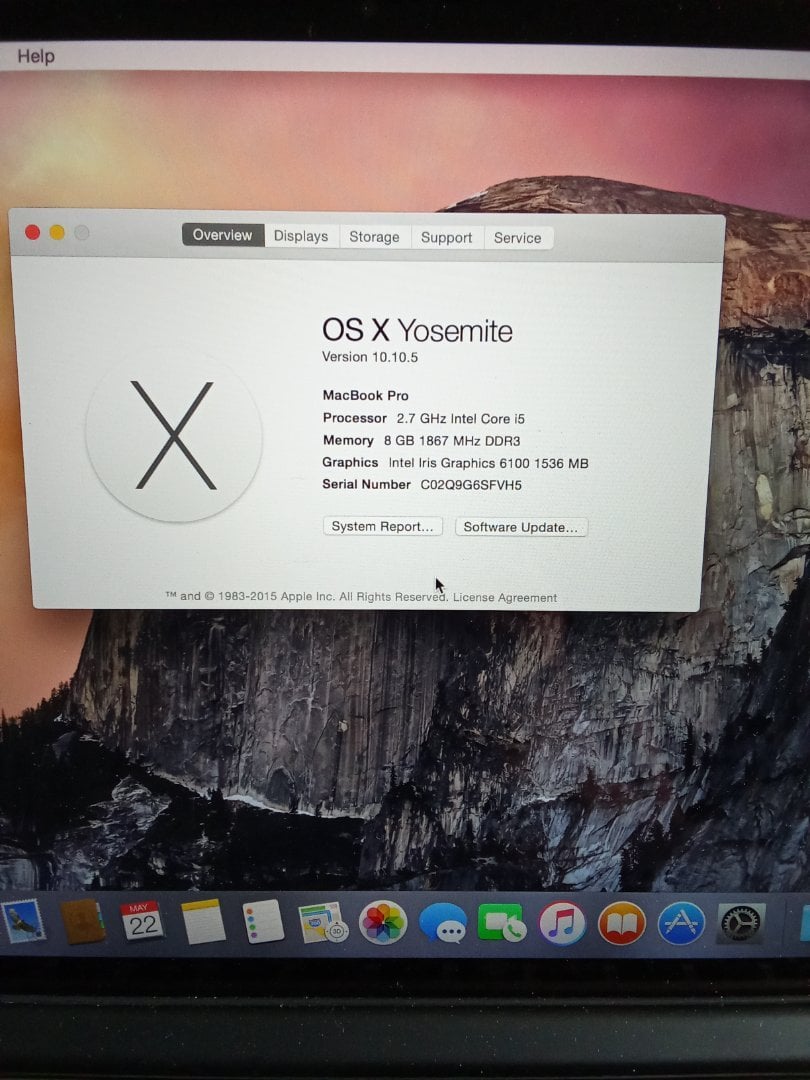The height and width of the screenshot is (1080, 810).
Task: Click the MacBook Pro model name
Action: (x=366, y=395)
